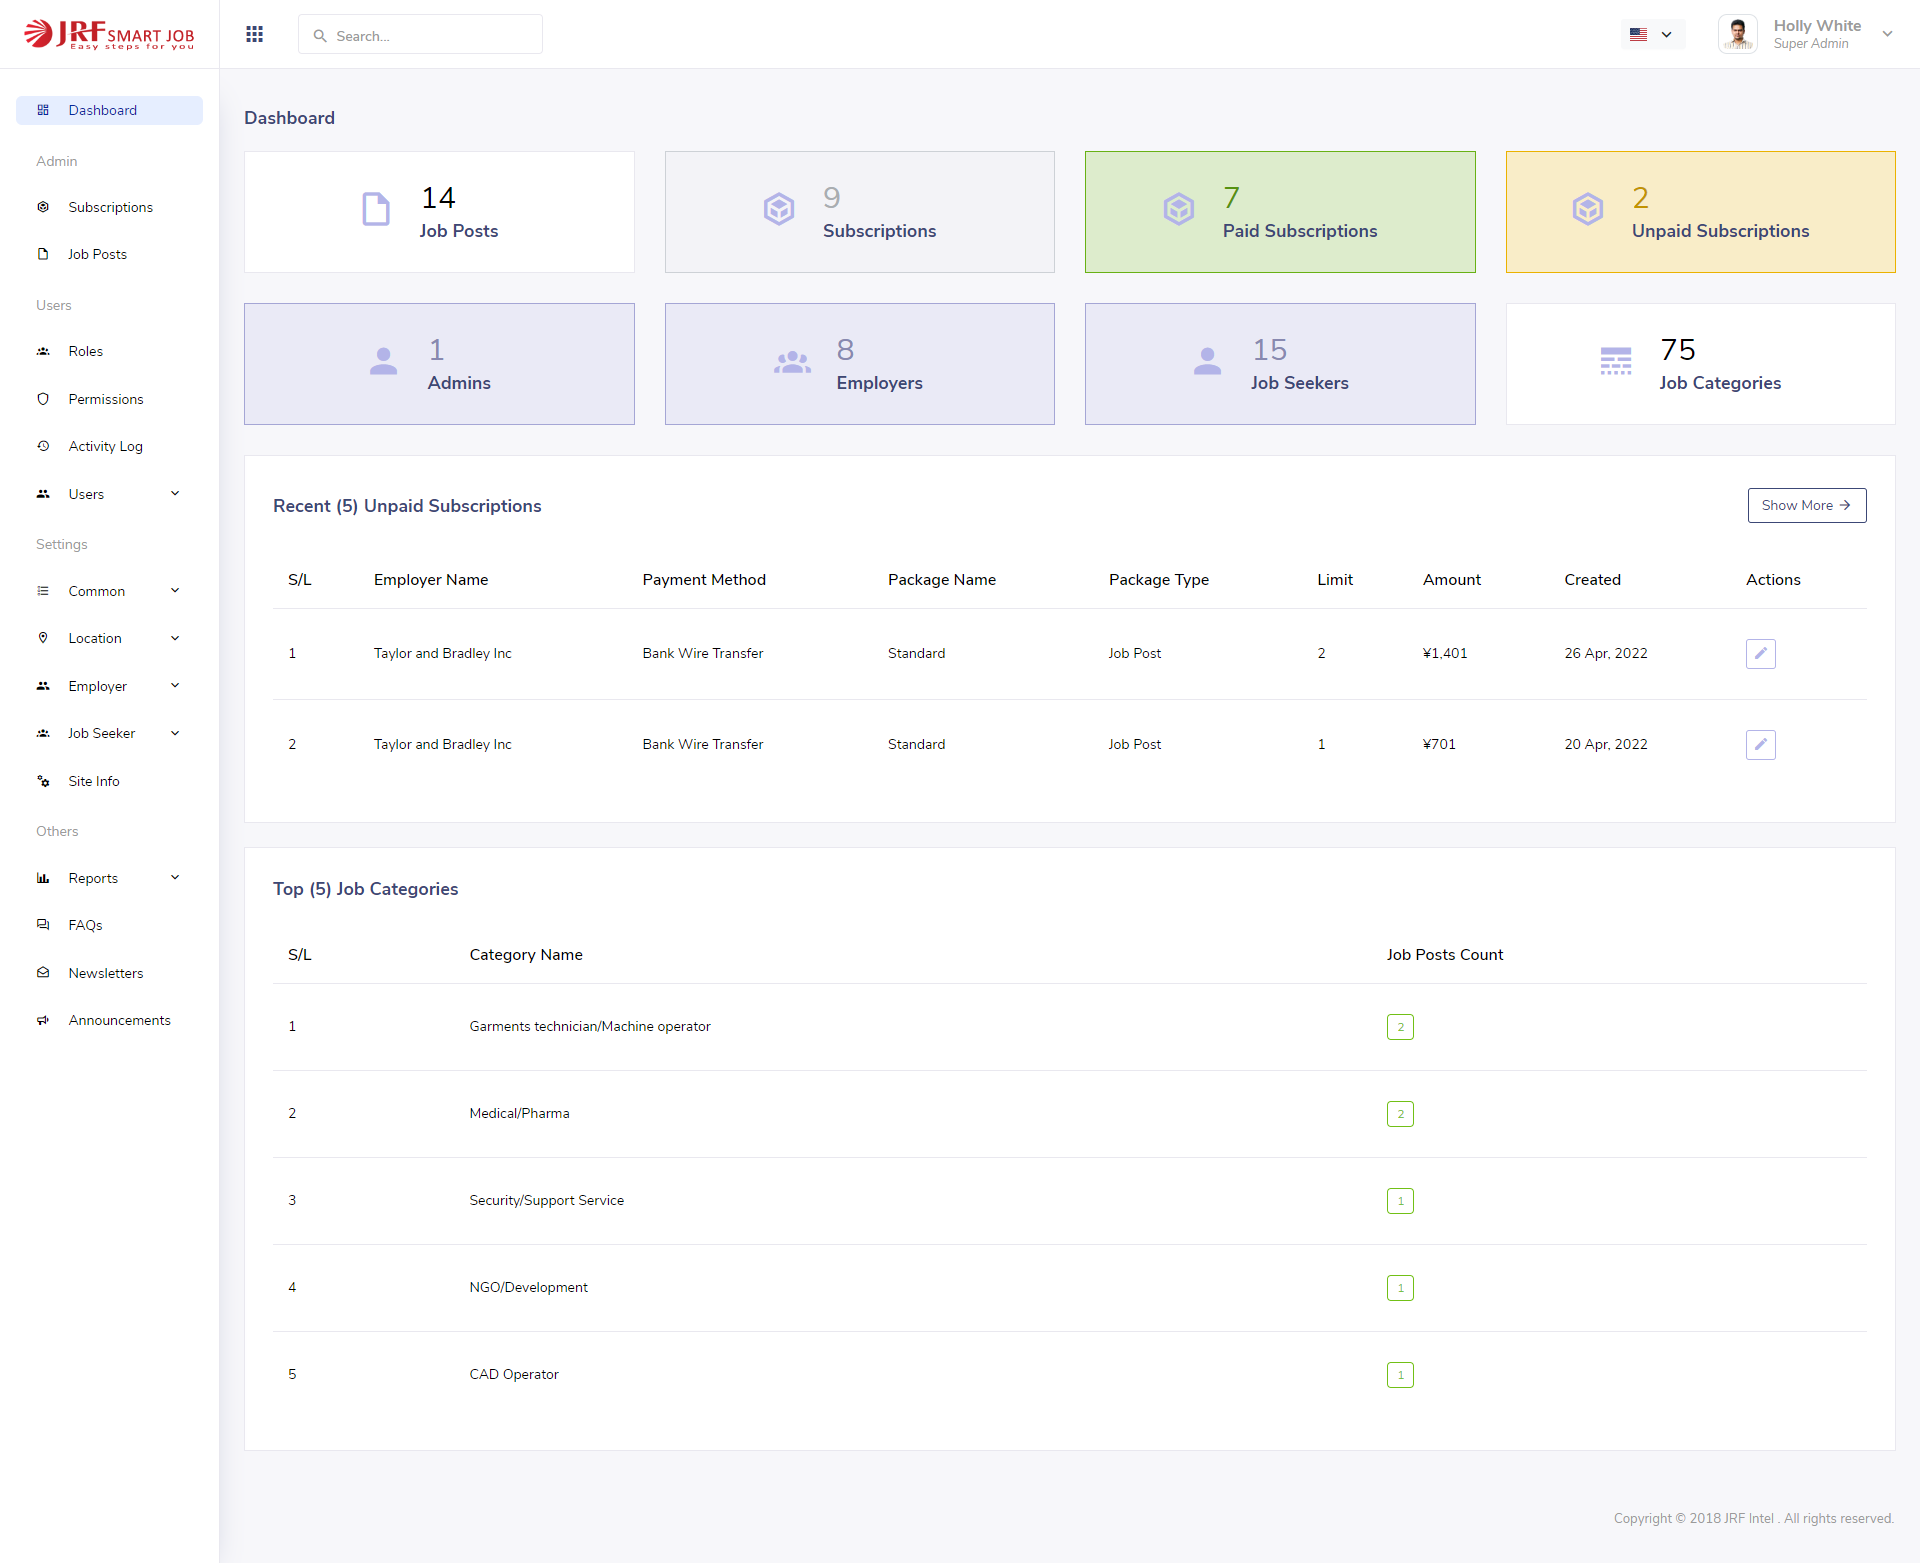Click the Job Categories card list icon
The height and width of the screenshot is (1563, 1920).
point(1616,361)
